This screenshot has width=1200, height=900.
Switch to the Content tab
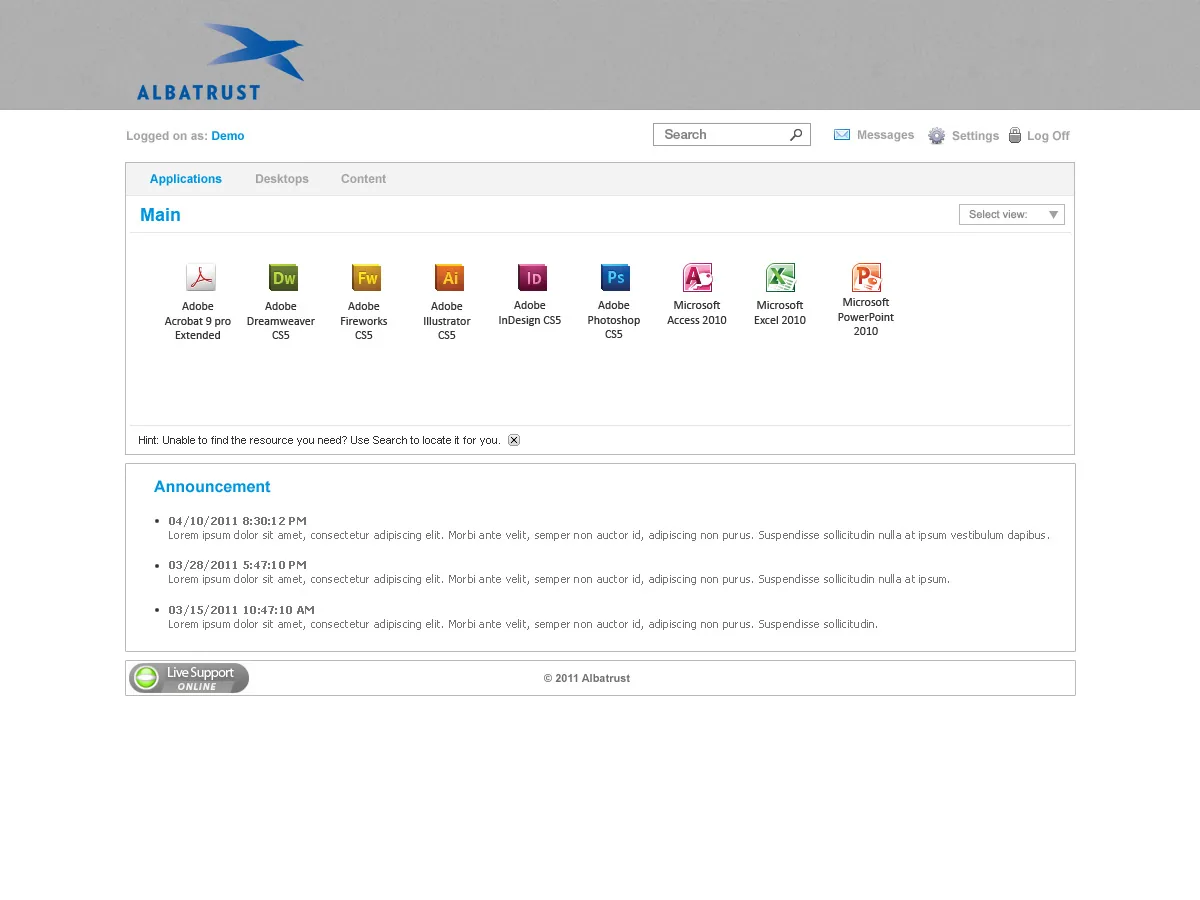(363, 179)
